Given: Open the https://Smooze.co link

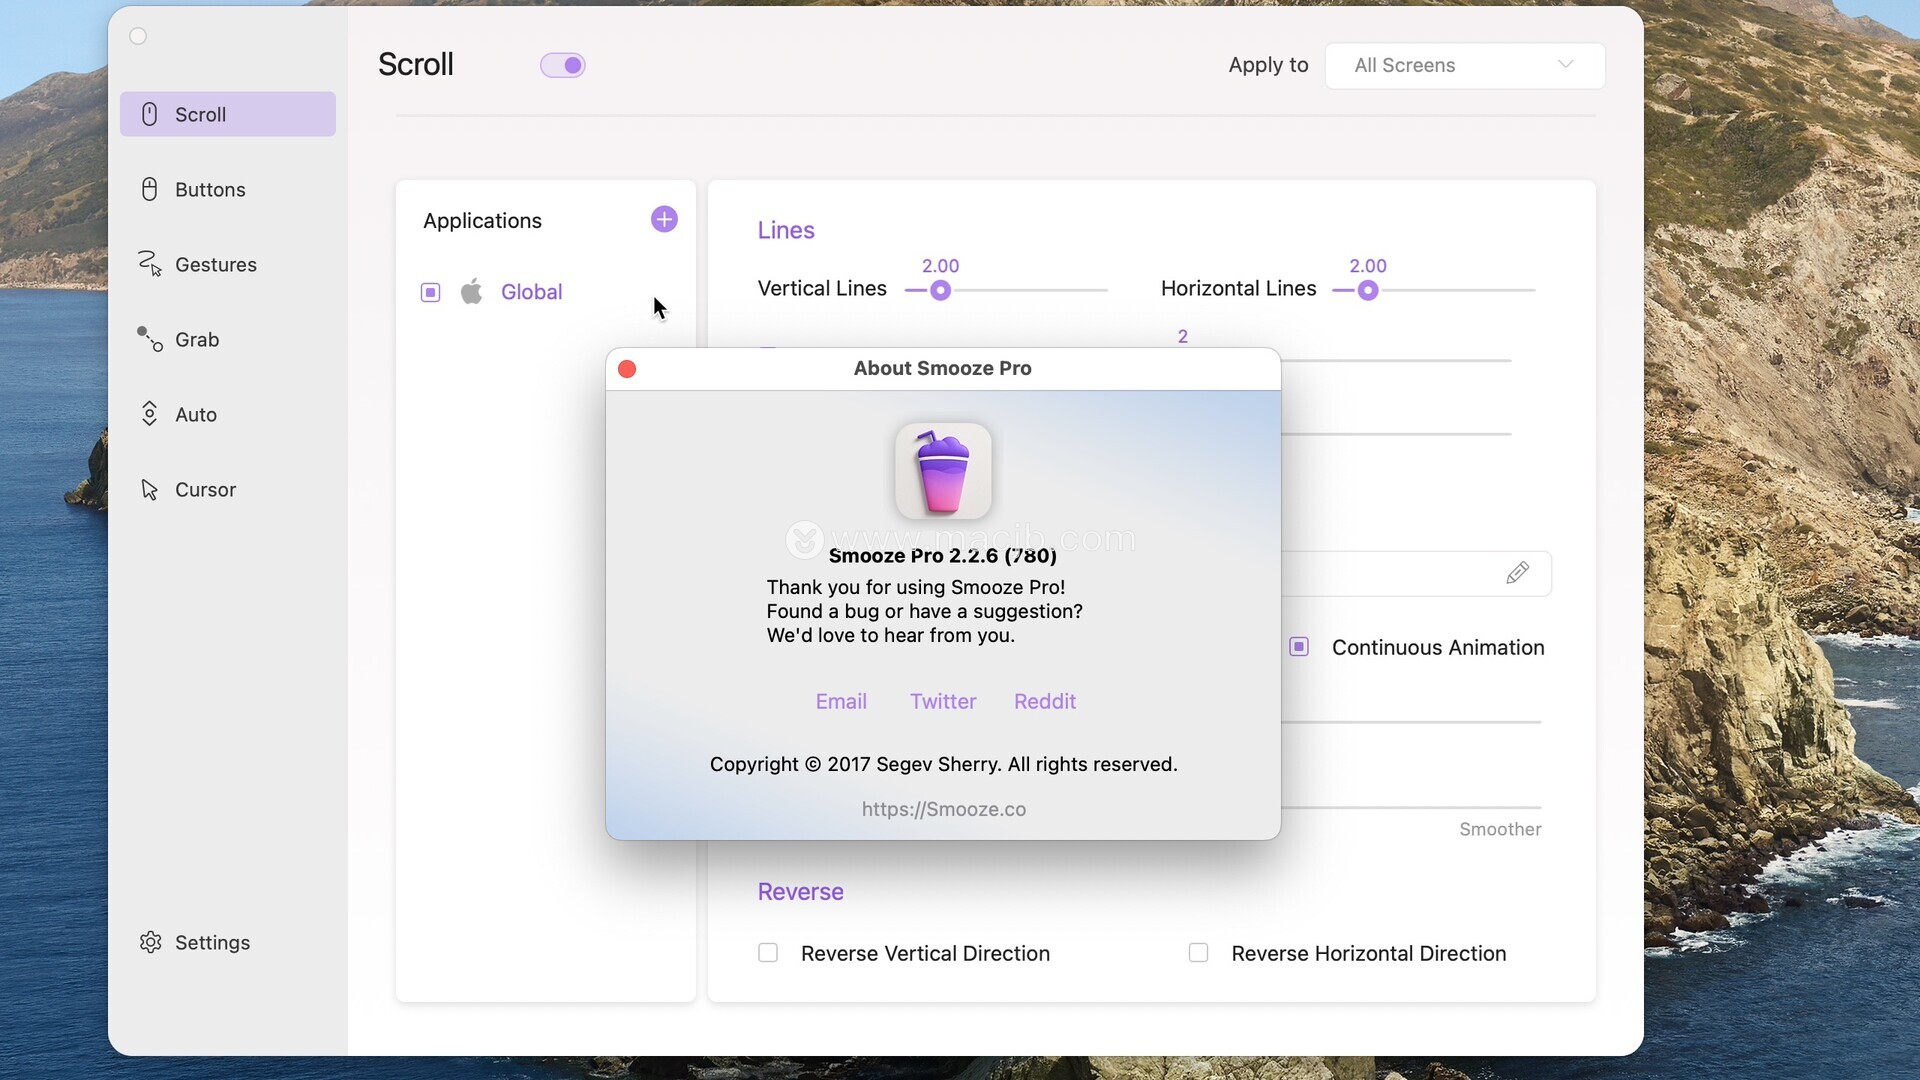Looking at the screenshot, I should coord(944,809).
